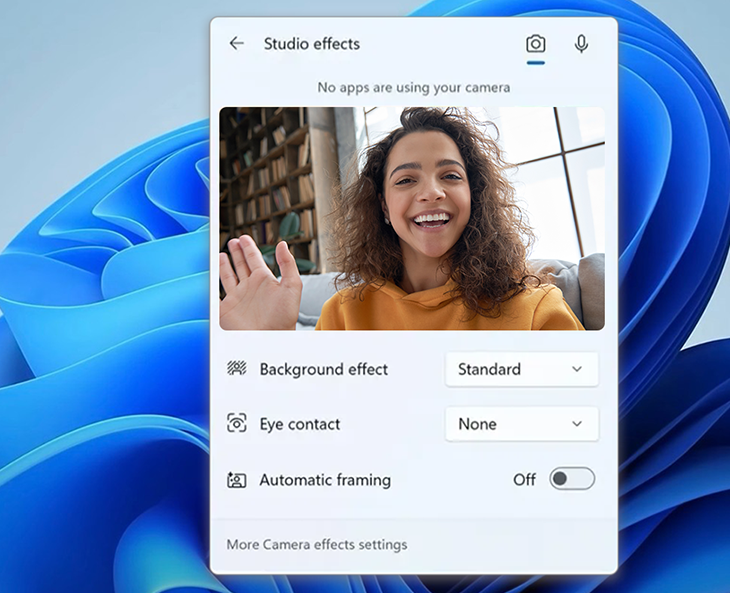The image size is (730, 593).
Task: Switch to the camera tab icon
Action: tap(536, 44)
